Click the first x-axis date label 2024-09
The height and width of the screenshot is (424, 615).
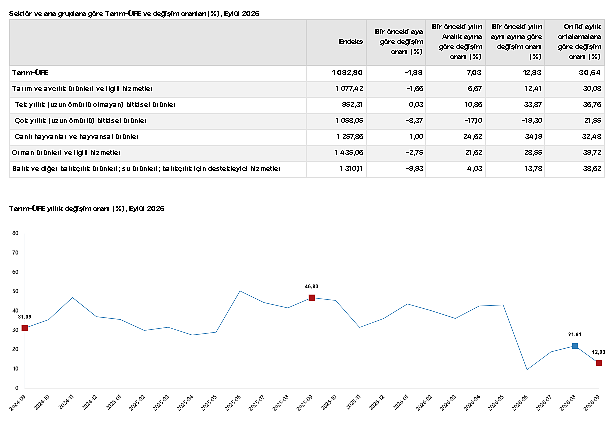click(x=18, y=402)
